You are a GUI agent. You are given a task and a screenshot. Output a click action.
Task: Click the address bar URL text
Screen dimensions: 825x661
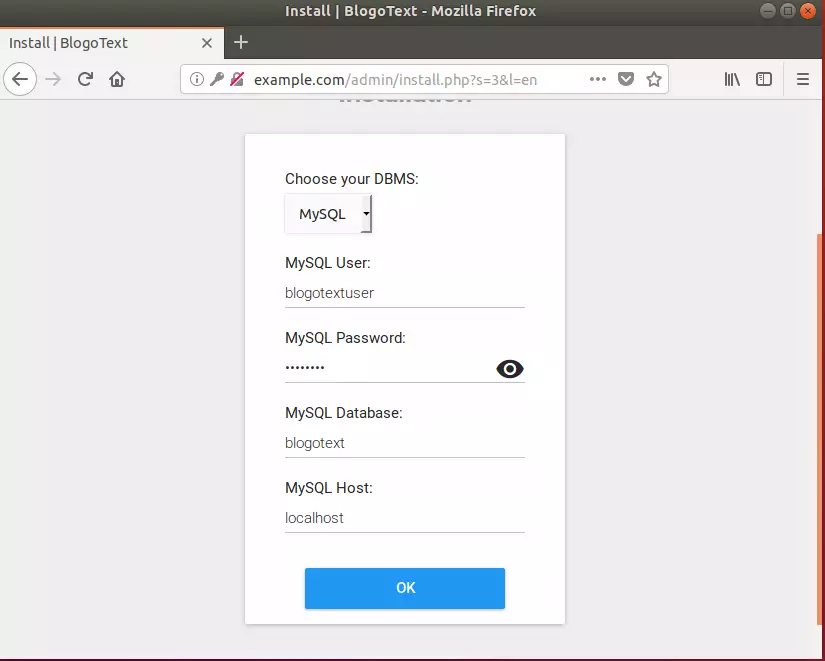click(x=396, y=80)
